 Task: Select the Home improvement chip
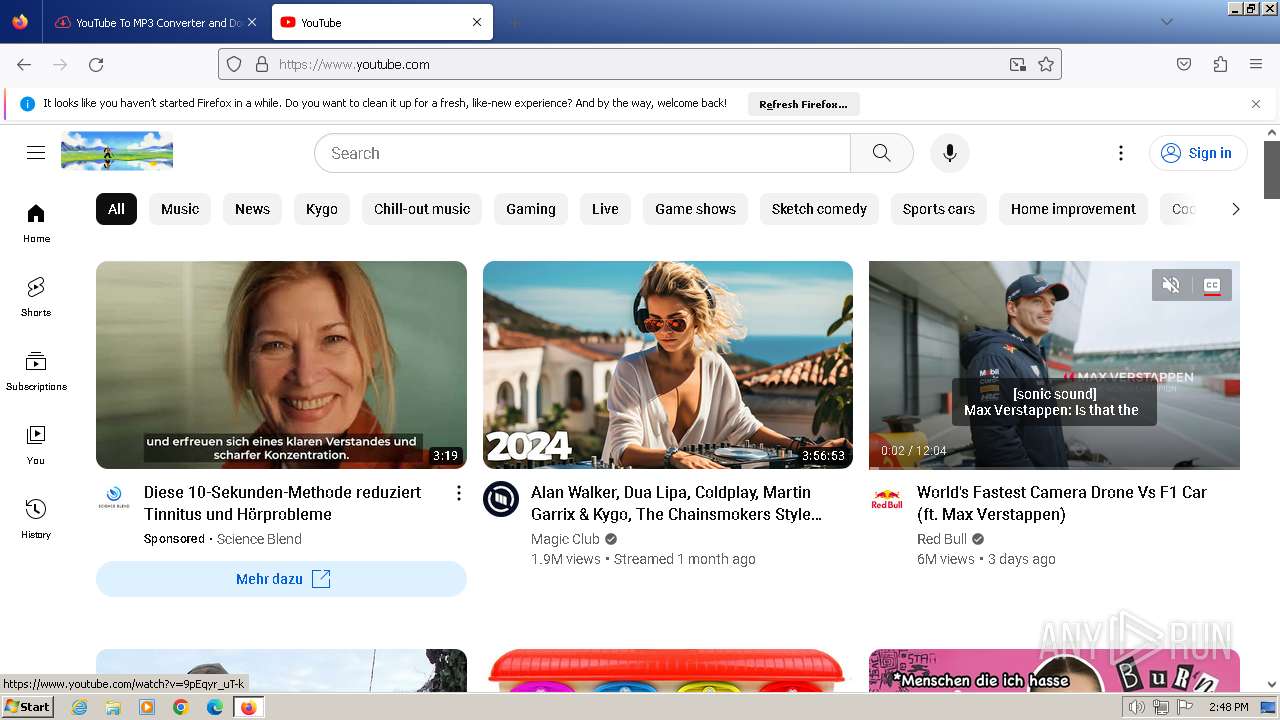pyautogui.click(x=1073, y=209)
